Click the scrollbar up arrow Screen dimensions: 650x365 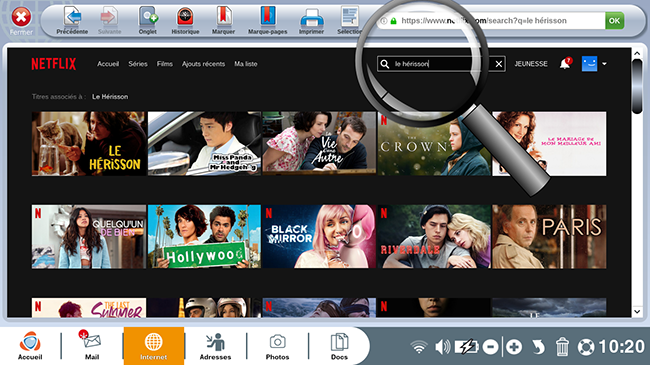pyautogui.click(x=637, y=53)
